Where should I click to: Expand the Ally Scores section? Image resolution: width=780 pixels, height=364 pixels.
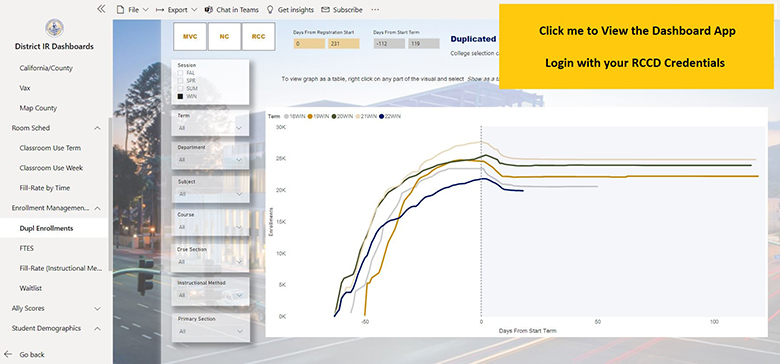tap(98, 308)
